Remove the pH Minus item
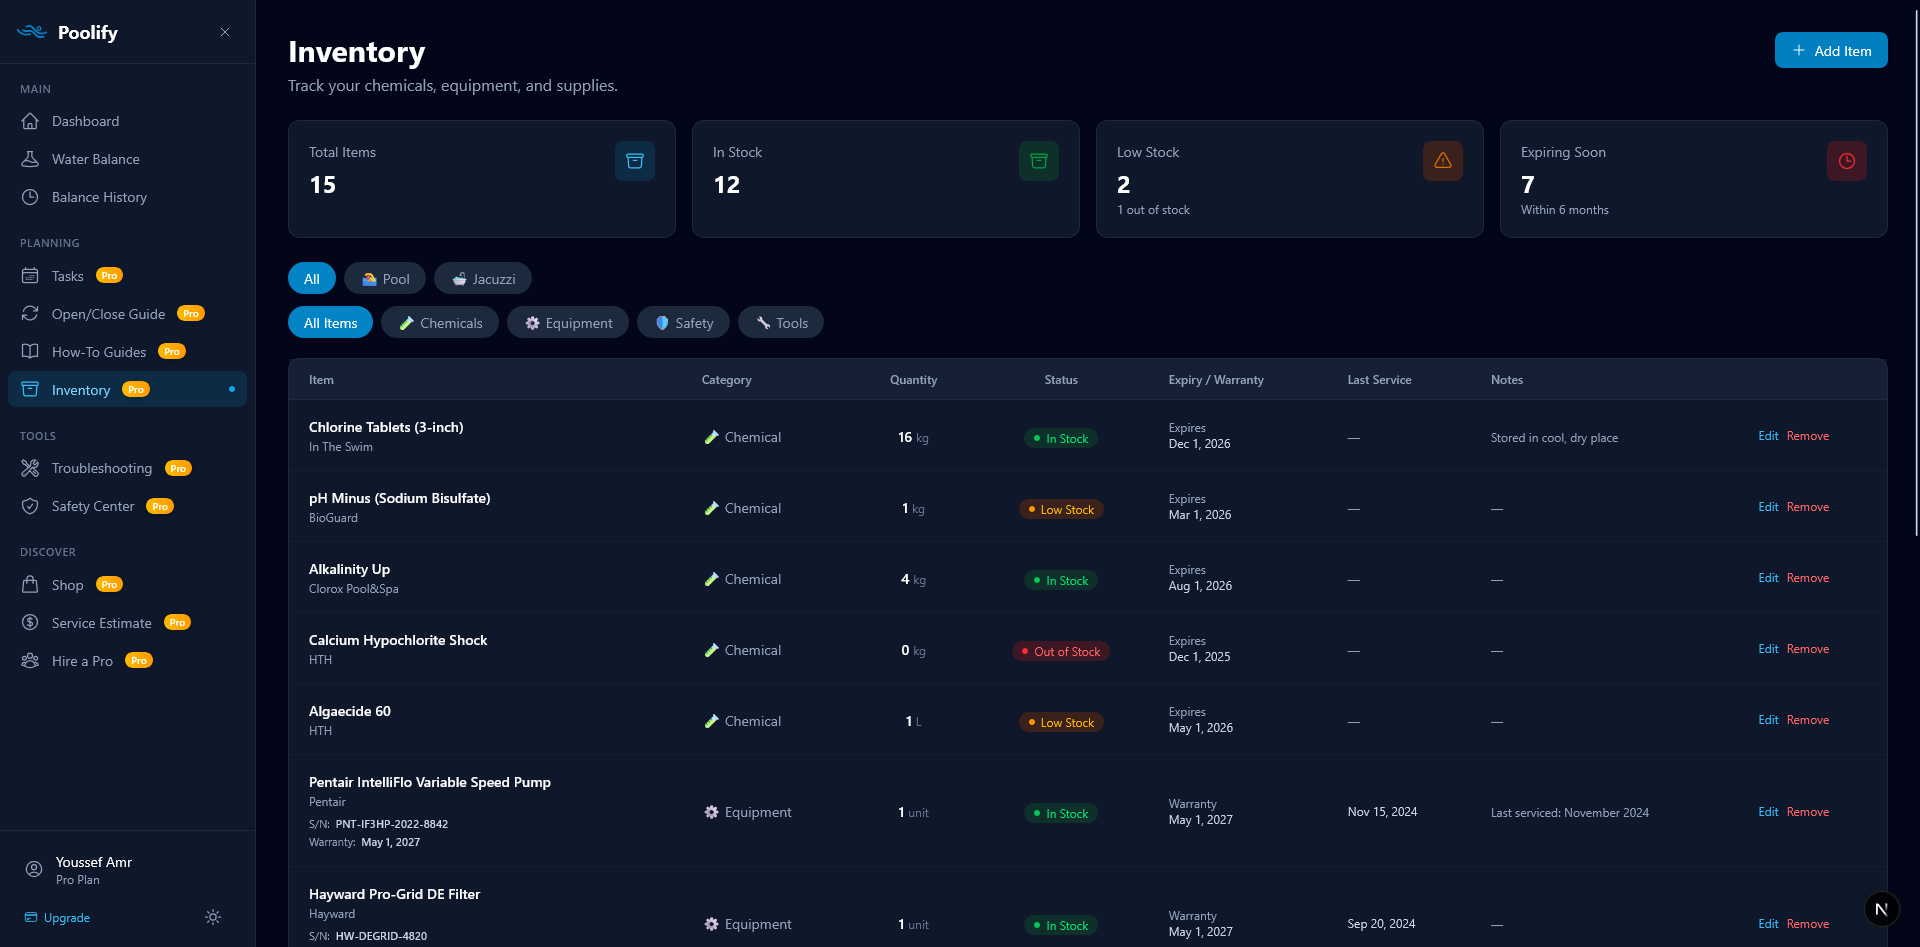The width and height of the screenshot is (1920, 947). pyautogui.click(x=1808, y=507)
